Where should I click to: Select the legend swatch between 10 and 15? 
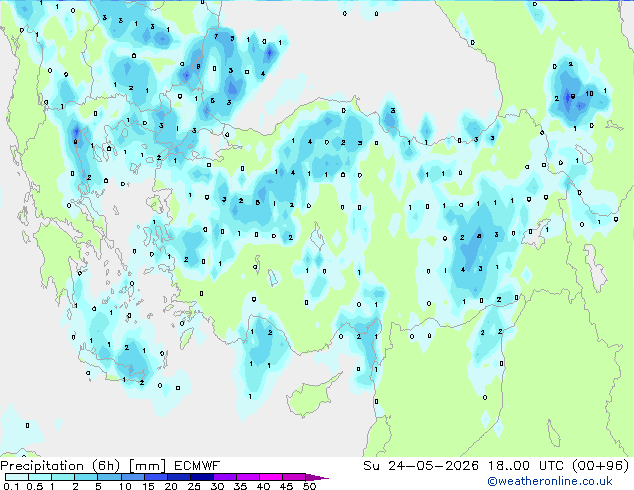[132, 477]
